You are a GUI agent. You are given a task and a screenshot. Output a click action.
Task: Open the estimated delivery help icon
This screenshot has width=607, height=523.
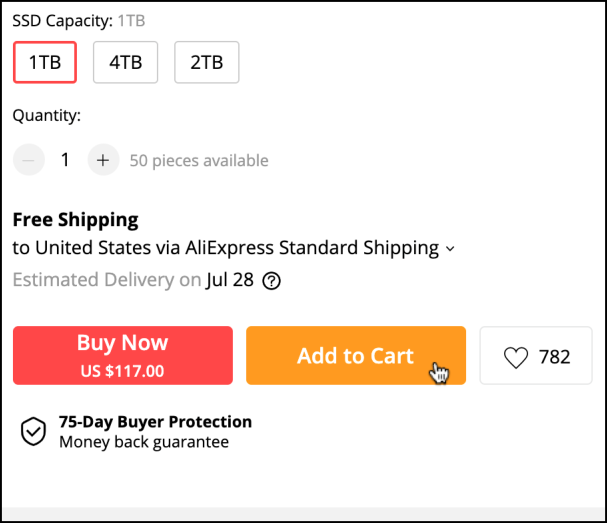pyautogui.click(x=271, y=281)
